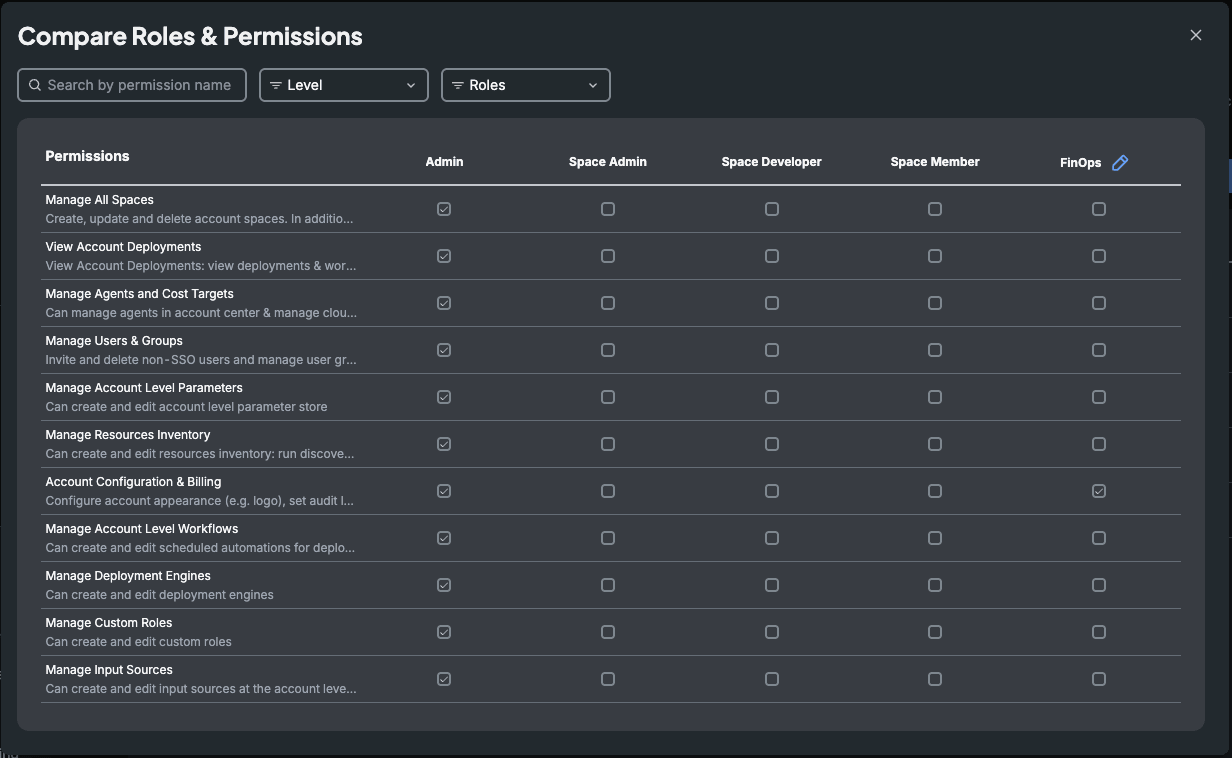Image resolution: width=1232 pixels, height=758 pixels.
Task: Toggle Space Developer checkbox for Manage Account Level Workflows
Action: (x=772, y=538)
